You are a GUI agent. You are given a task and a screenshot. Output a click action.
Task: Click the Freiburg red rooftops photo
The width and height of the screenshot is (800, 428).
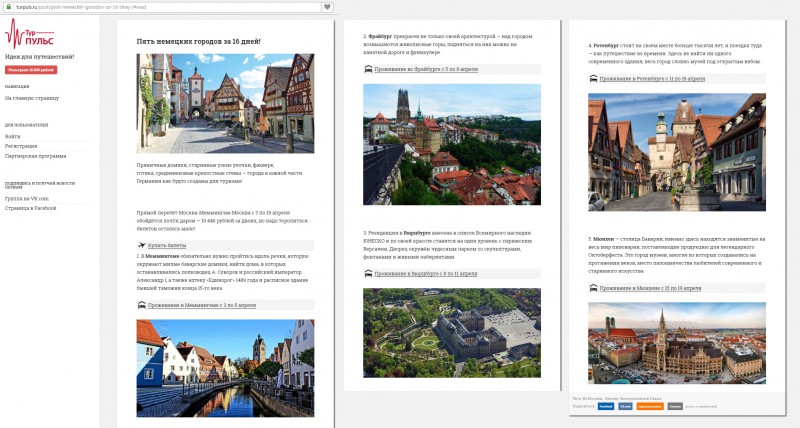click(452, 144)
